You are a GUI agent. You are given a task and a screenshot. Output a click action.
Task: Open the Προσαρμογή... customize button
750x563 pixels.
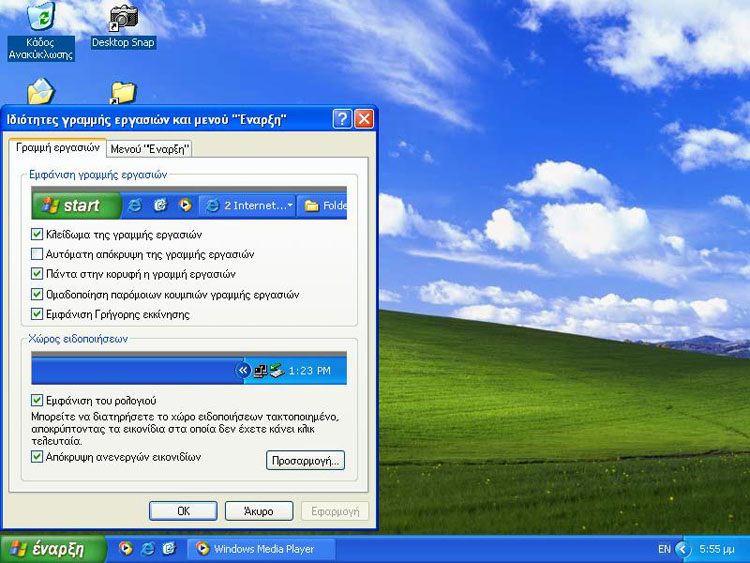(305, 461)
